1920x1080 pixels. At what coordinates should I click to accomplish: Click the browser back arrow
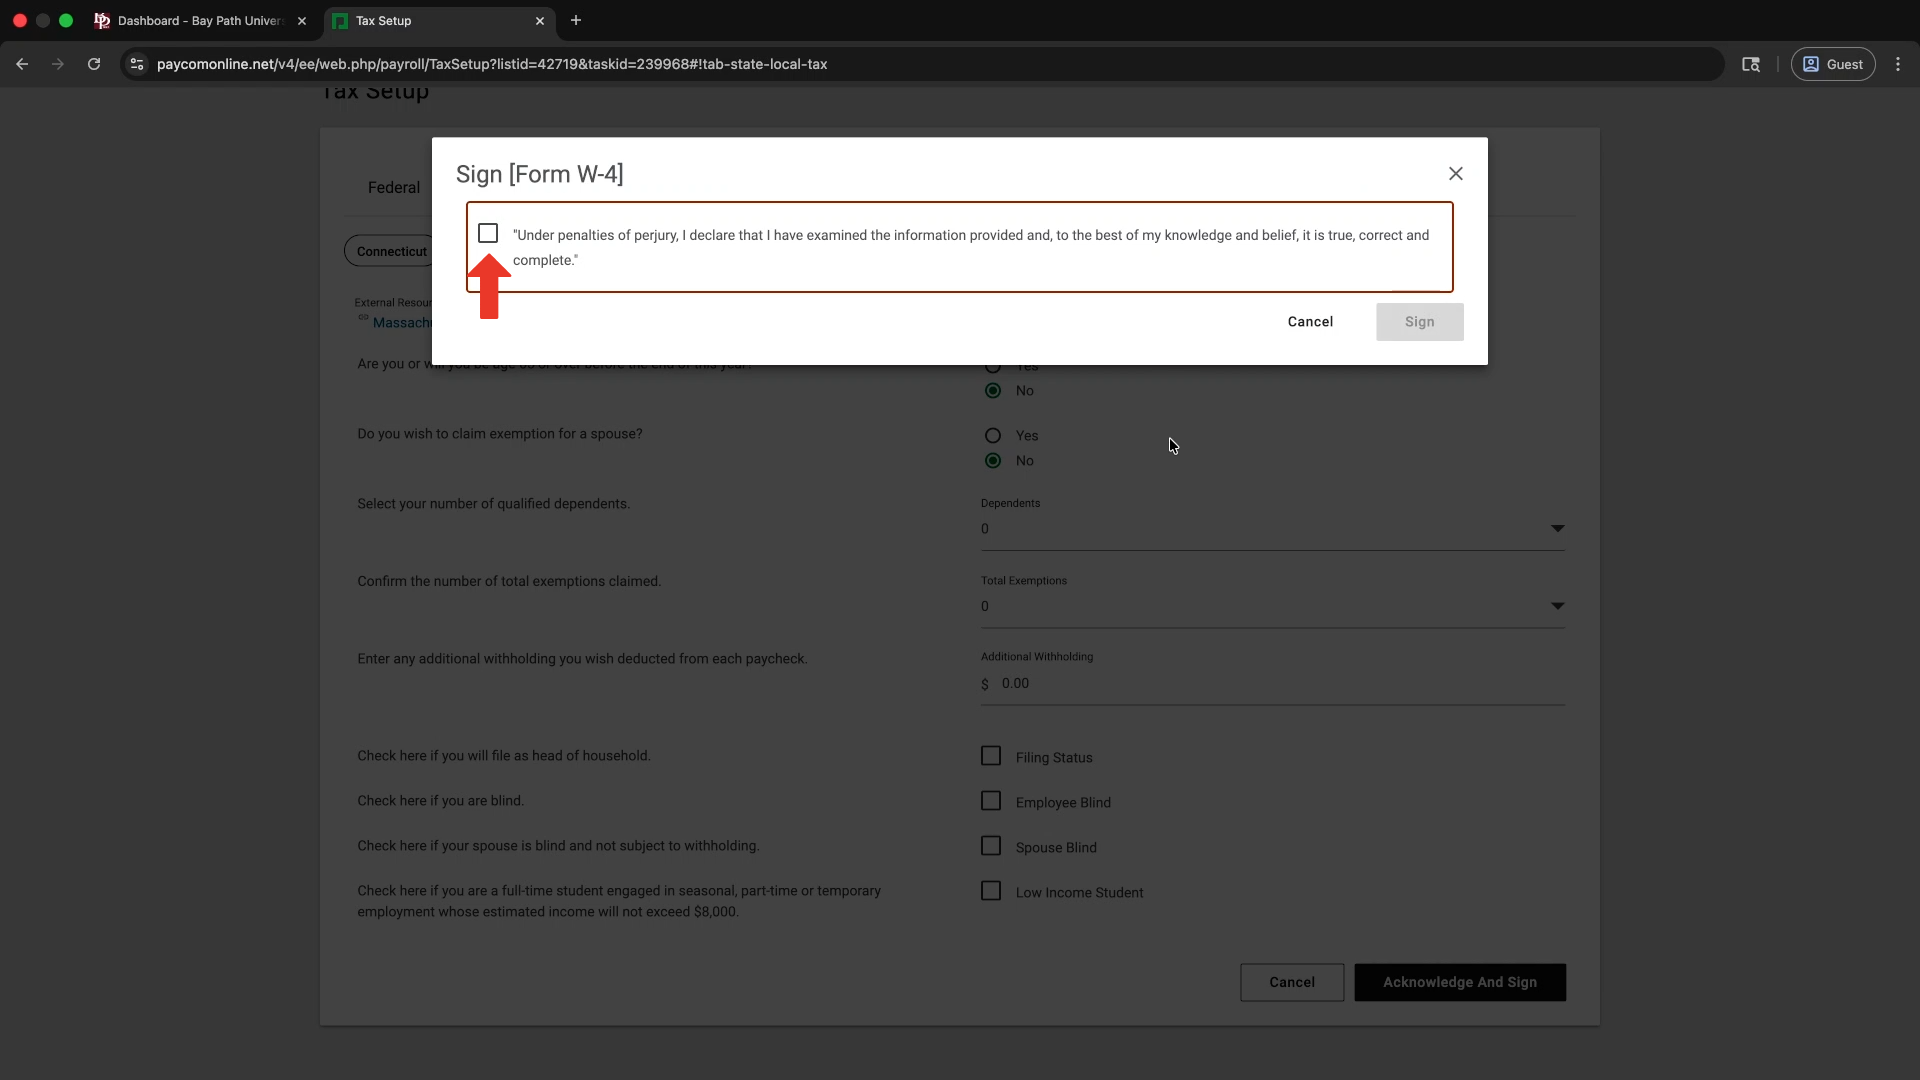click(22, 64)
